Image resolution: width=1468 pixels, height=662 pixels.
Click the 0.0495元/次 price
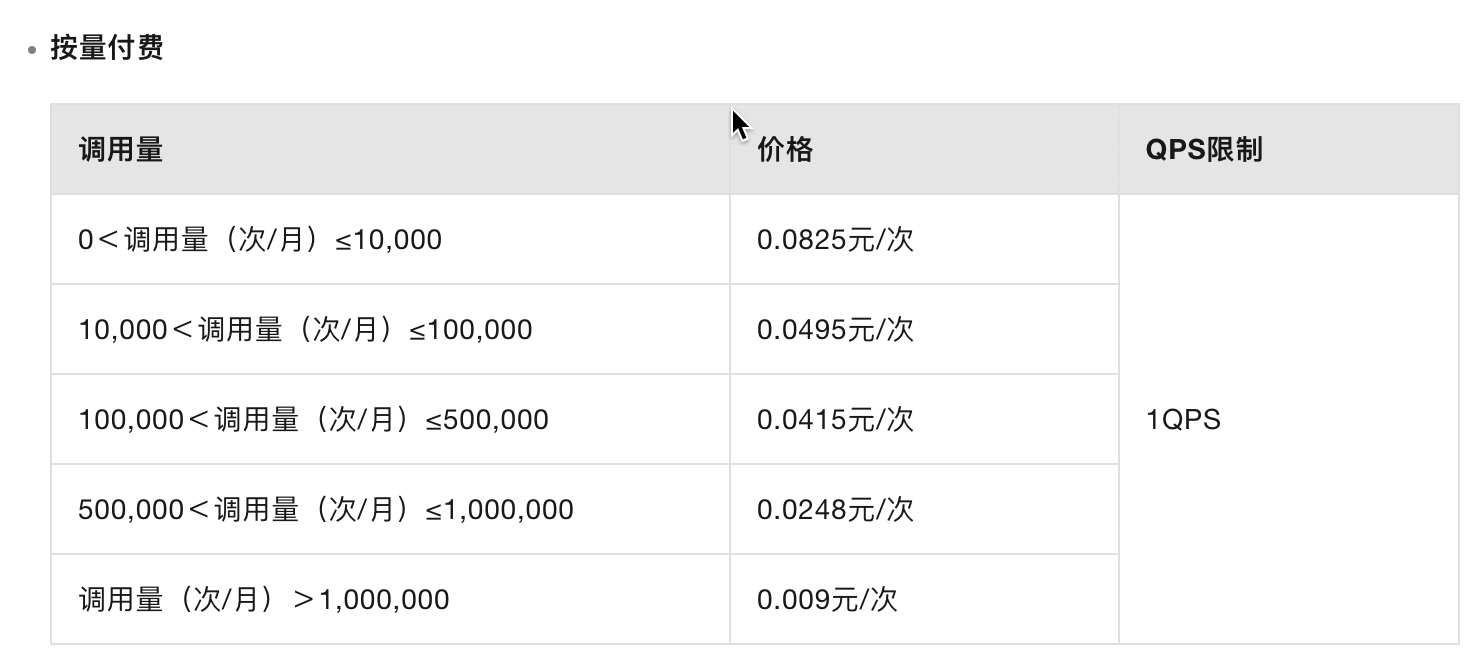835,330
